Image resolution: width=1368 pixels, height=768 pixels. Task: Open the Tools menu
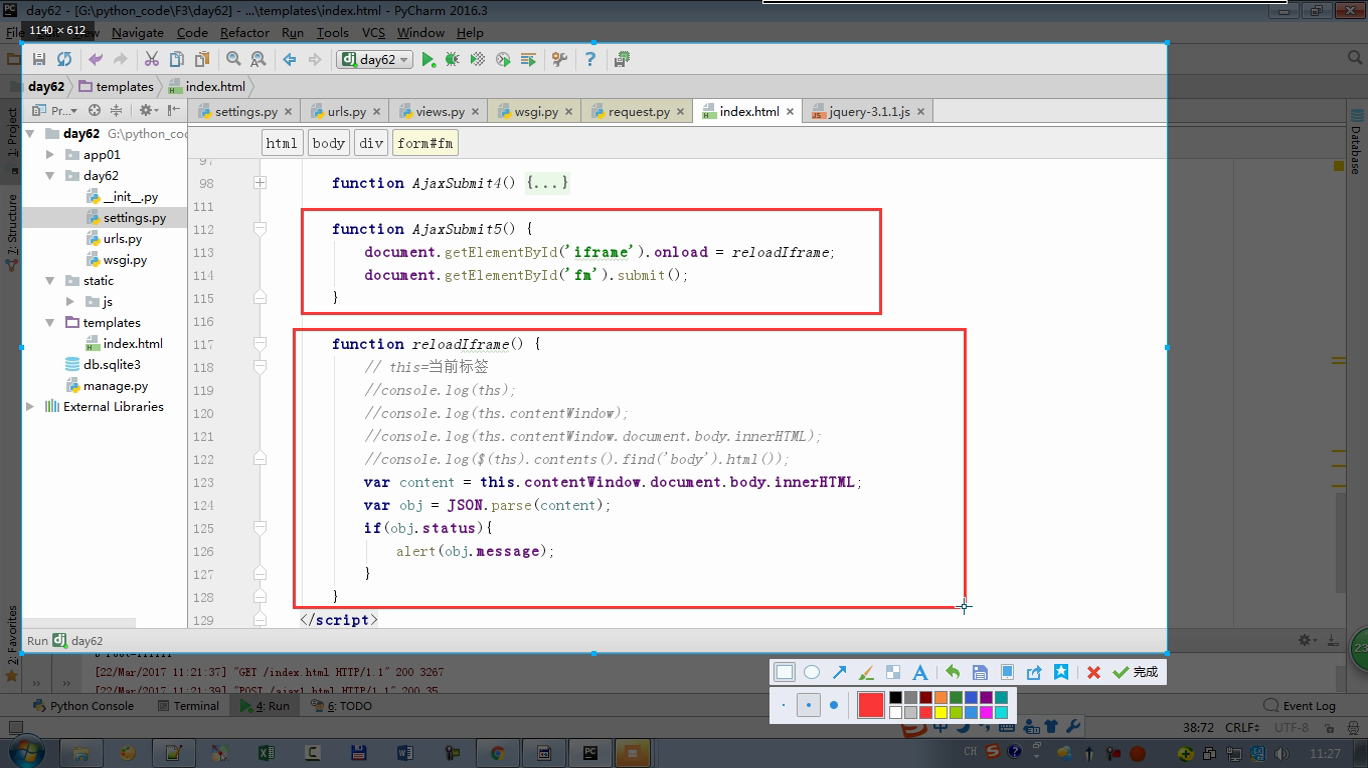tap(332, 33)
